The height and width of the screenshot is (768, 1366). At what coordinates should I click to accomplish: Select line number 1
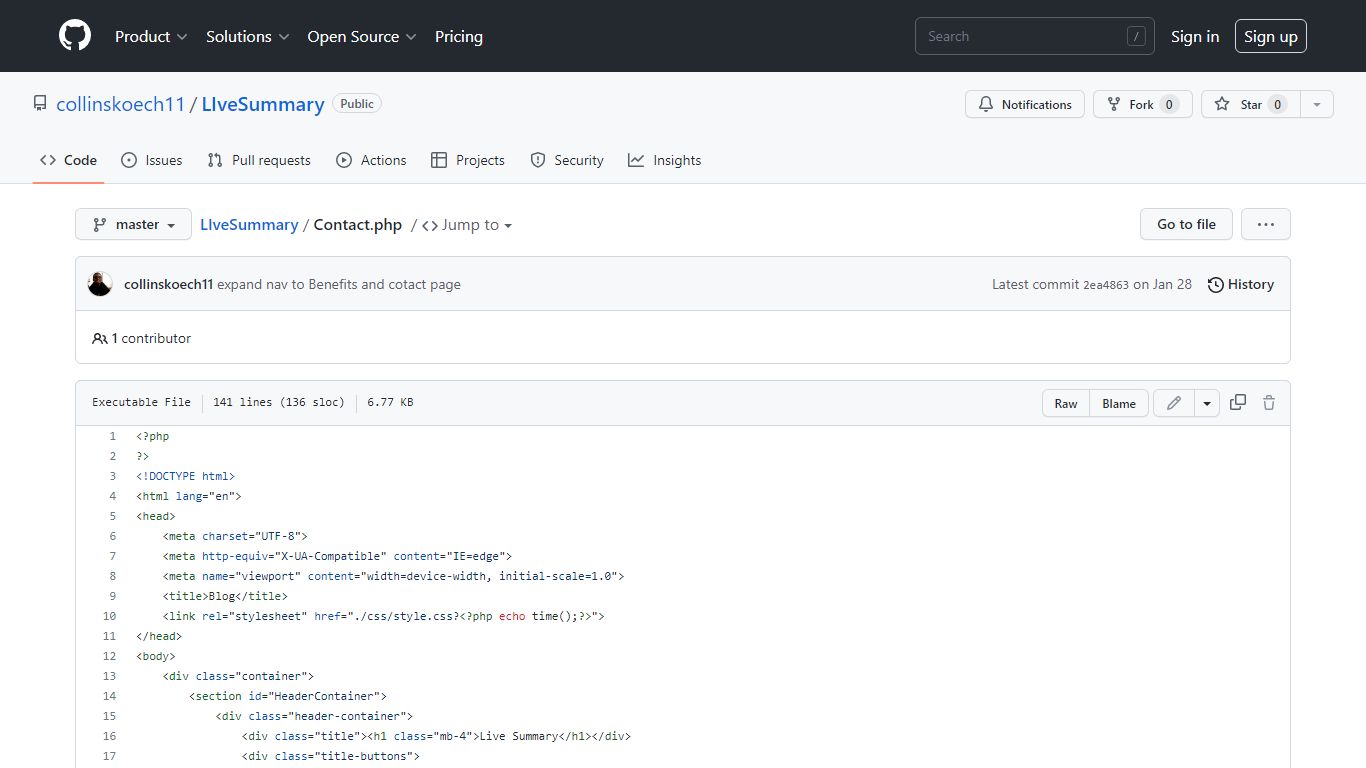pyautogui.click(x=113, y=436)
